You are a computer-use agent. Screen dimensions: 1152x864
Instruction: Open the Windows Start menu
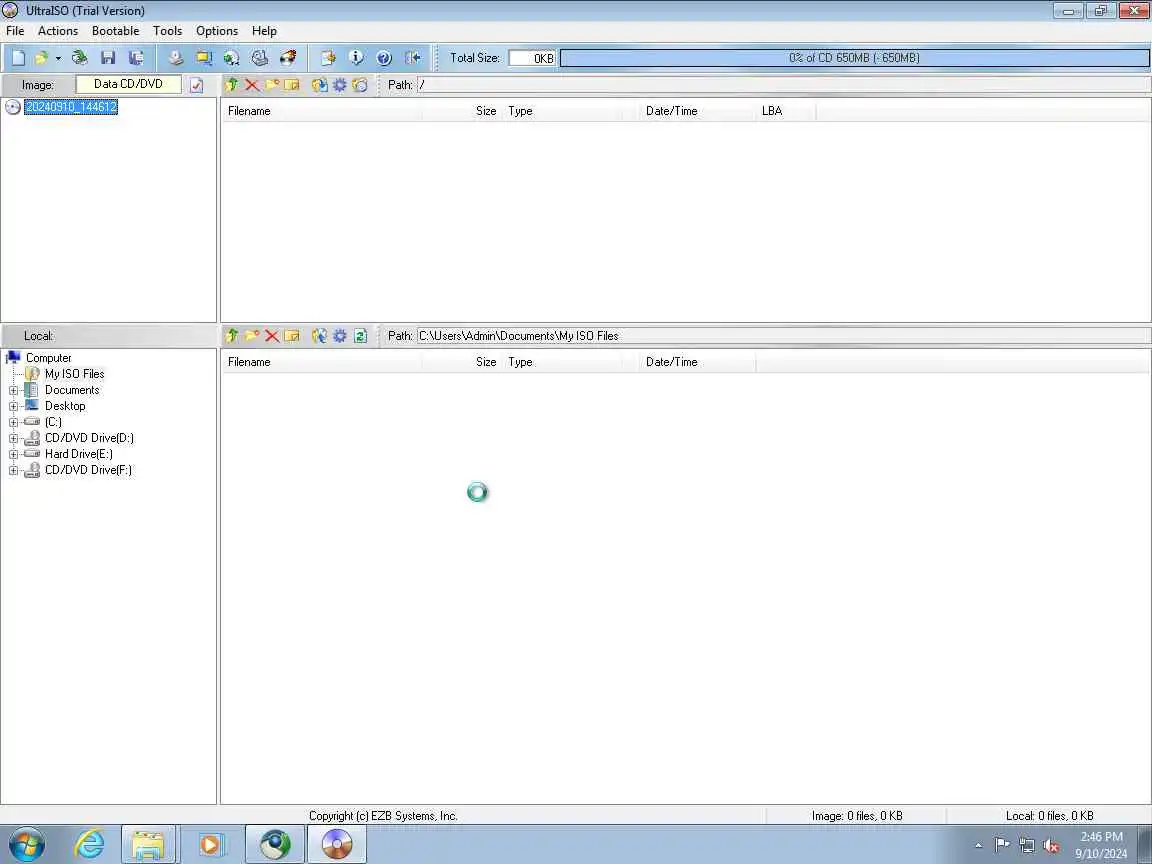click(27, 844)
